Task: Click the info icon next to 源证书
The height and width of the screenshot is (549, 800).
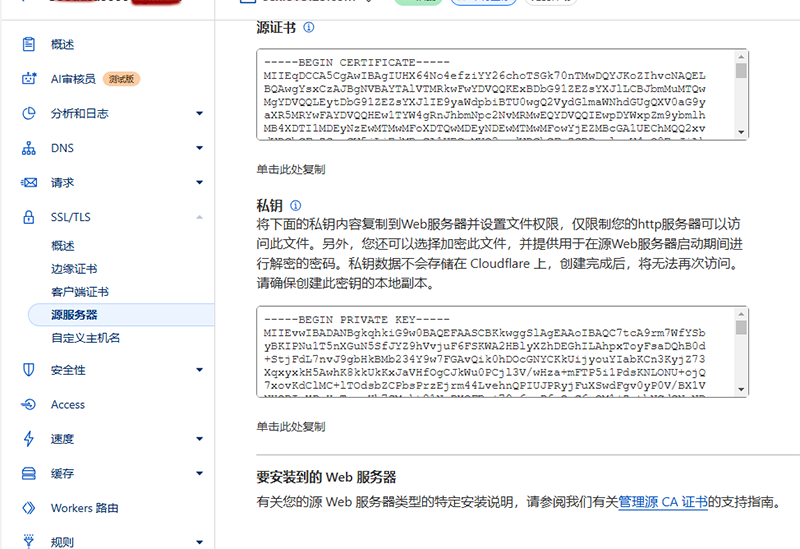Action: pyautogui.click(x=309, y=28)
